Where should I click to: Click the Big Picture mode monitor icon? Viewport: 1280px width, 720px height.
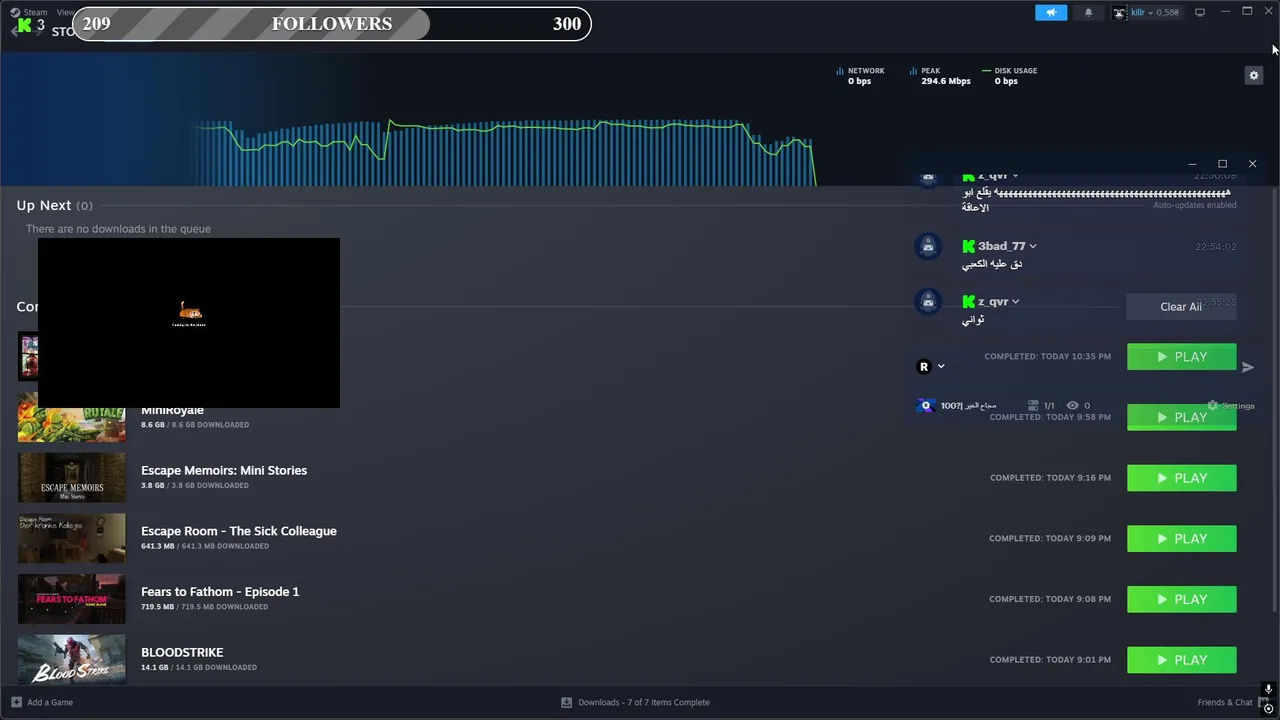[1200, 12]
